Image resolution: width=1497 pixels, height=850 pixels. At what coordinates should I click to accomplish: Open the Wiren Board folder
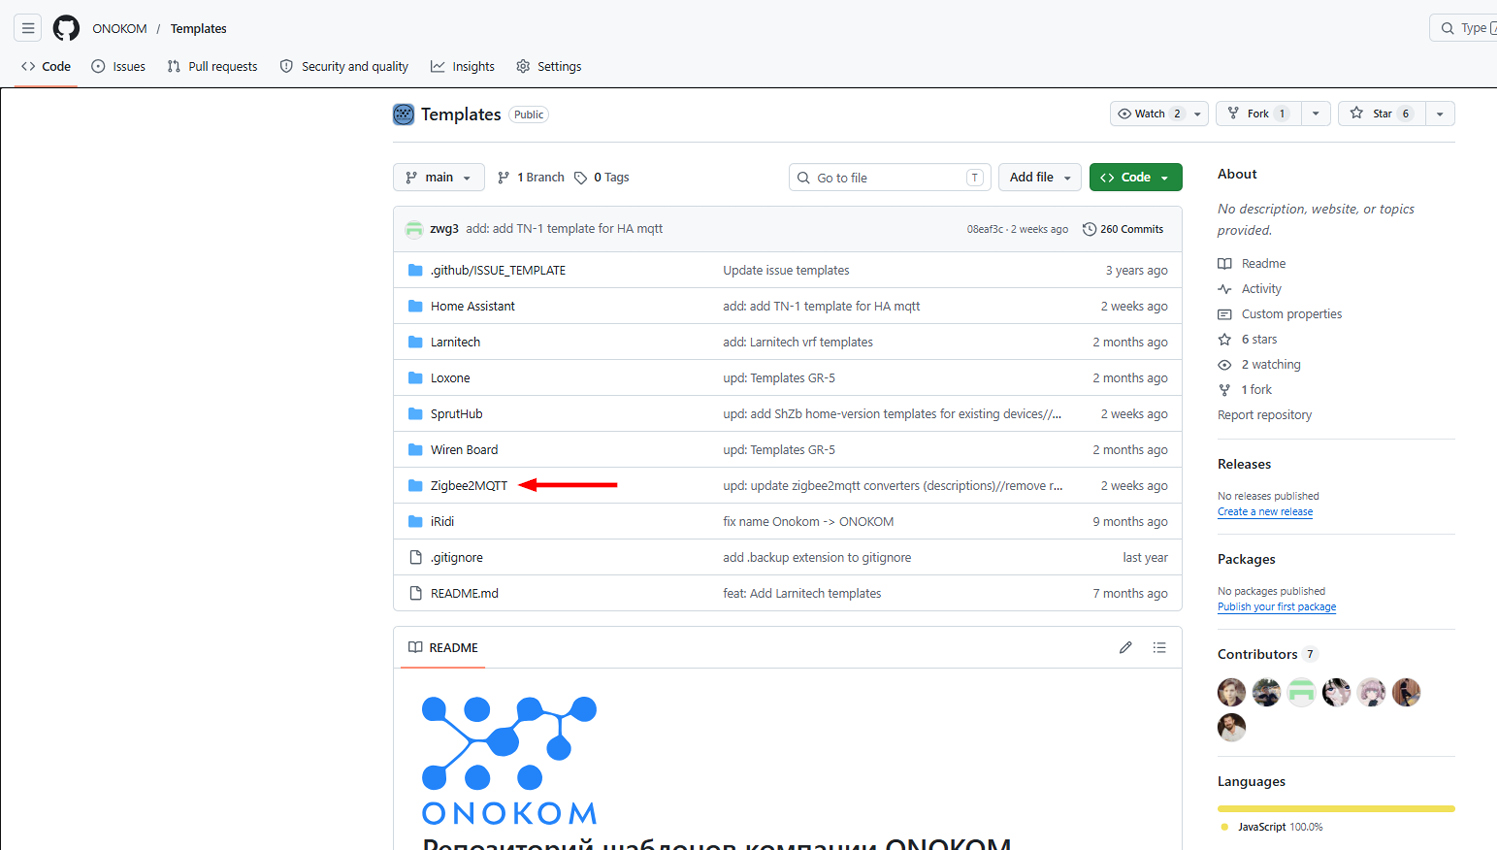coord(464,450)
